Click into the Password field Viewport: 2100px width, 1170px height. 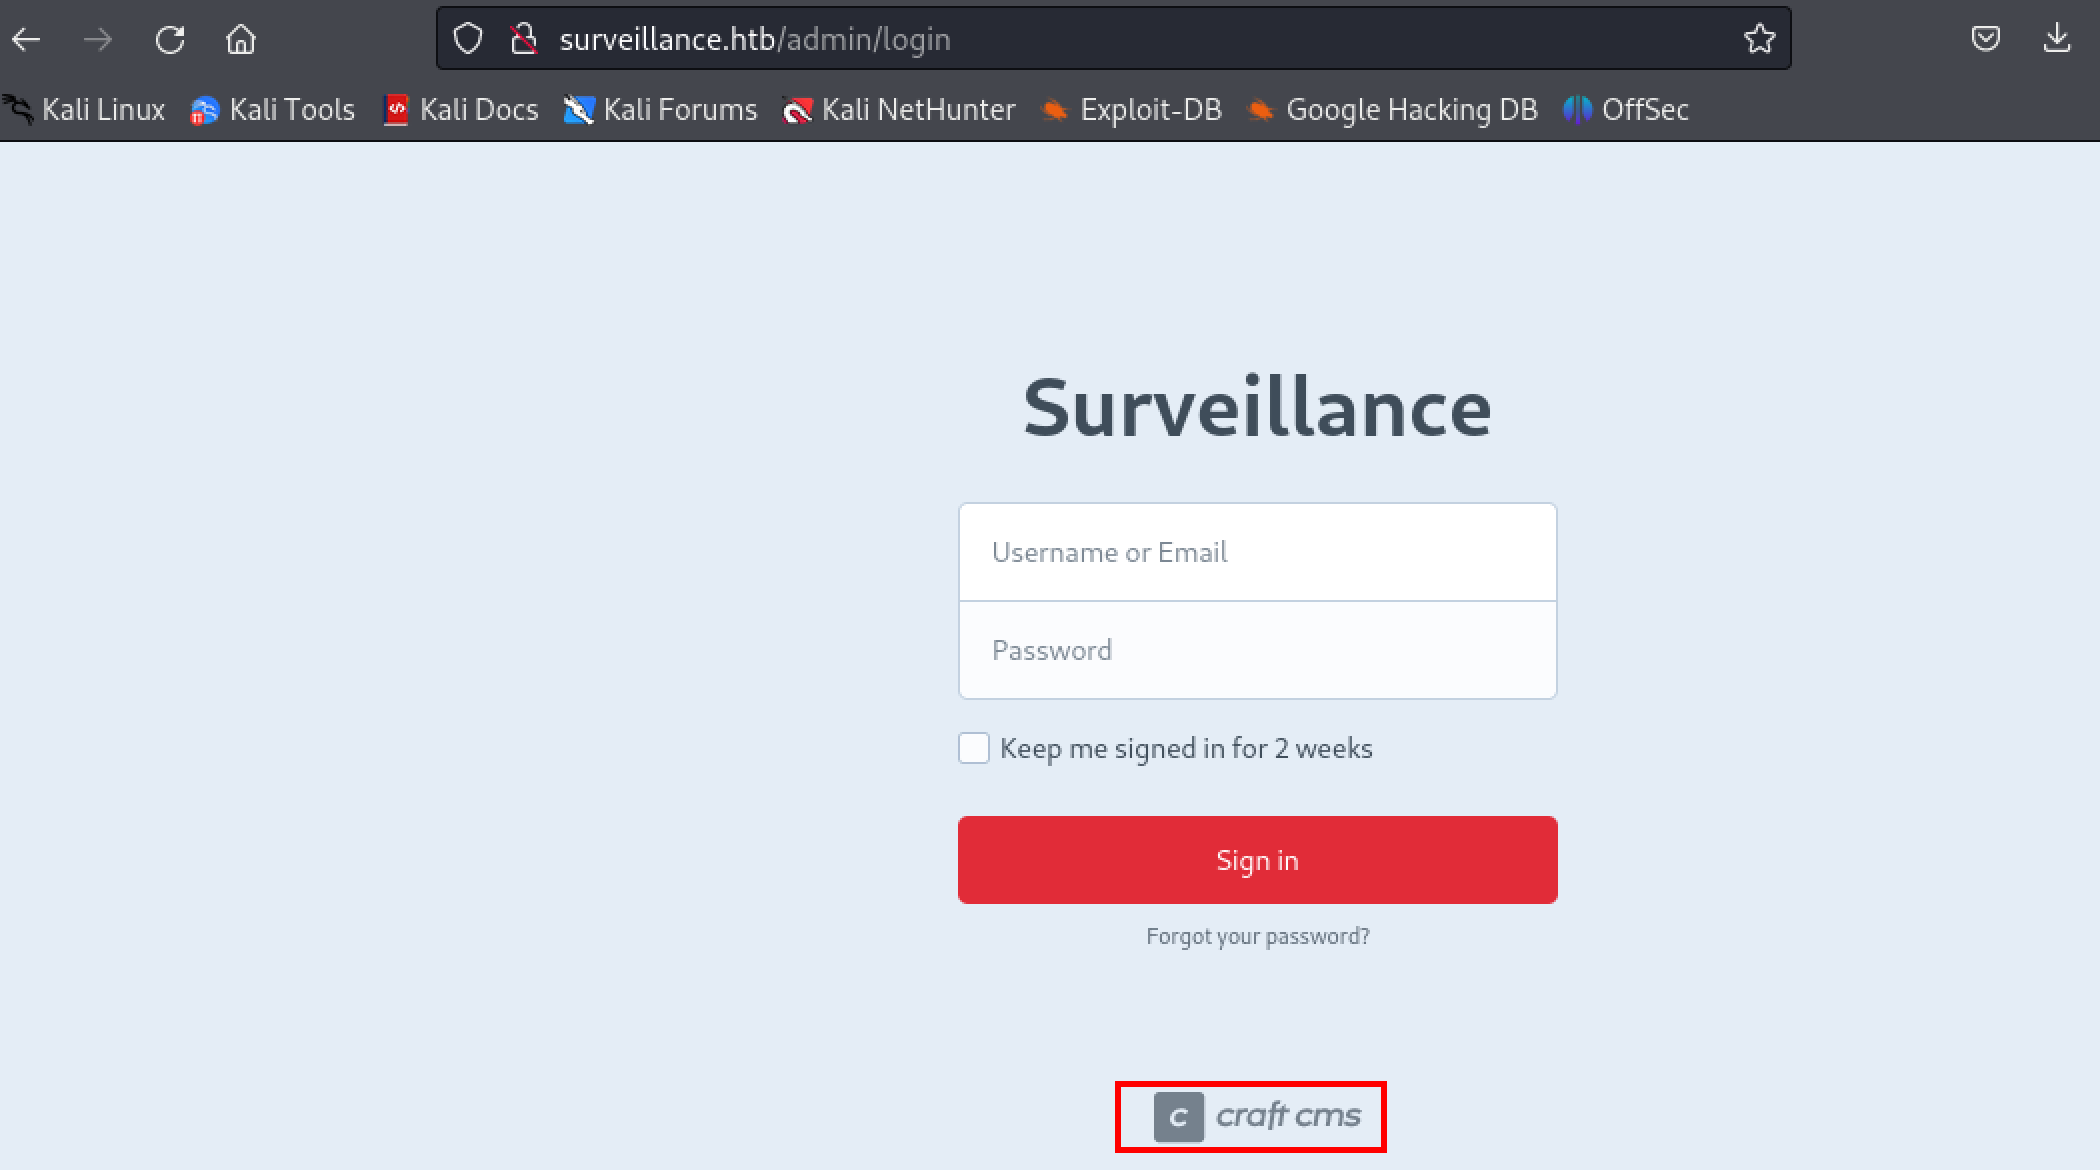pos(1257,650)
